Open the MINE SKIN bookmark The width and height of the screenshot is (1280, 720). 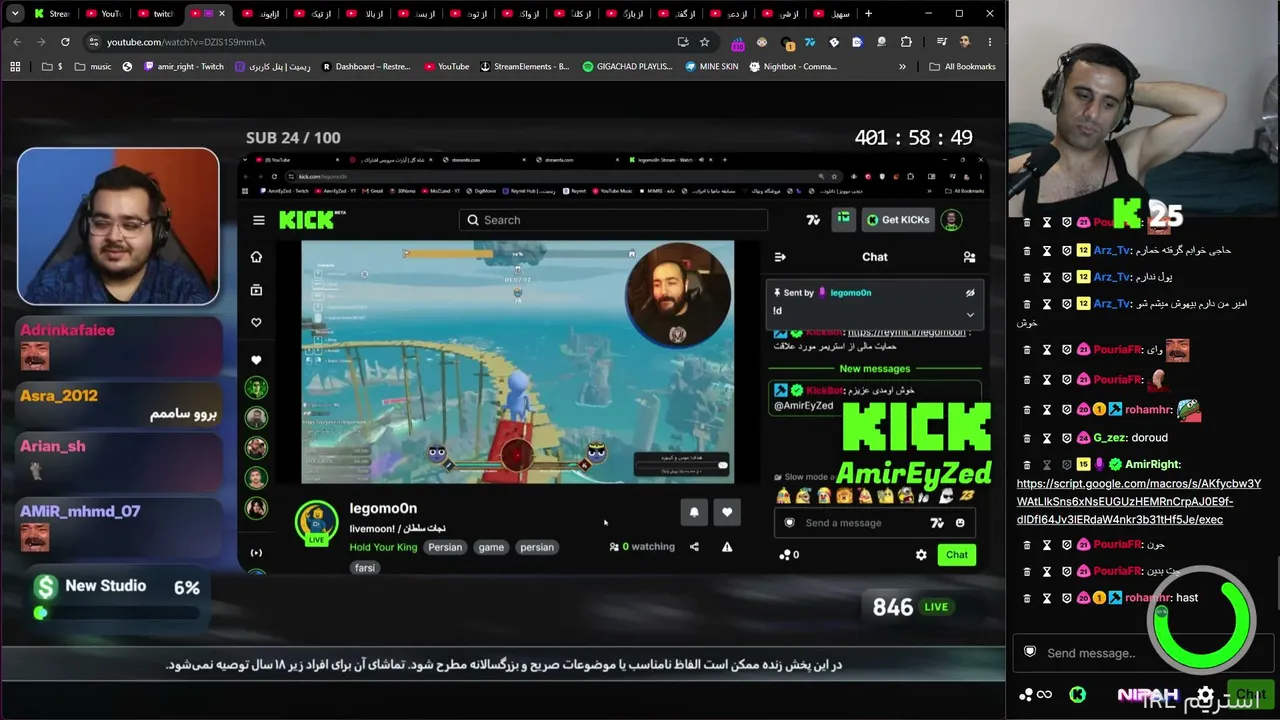pyautogui.click(x=712, y=67)
